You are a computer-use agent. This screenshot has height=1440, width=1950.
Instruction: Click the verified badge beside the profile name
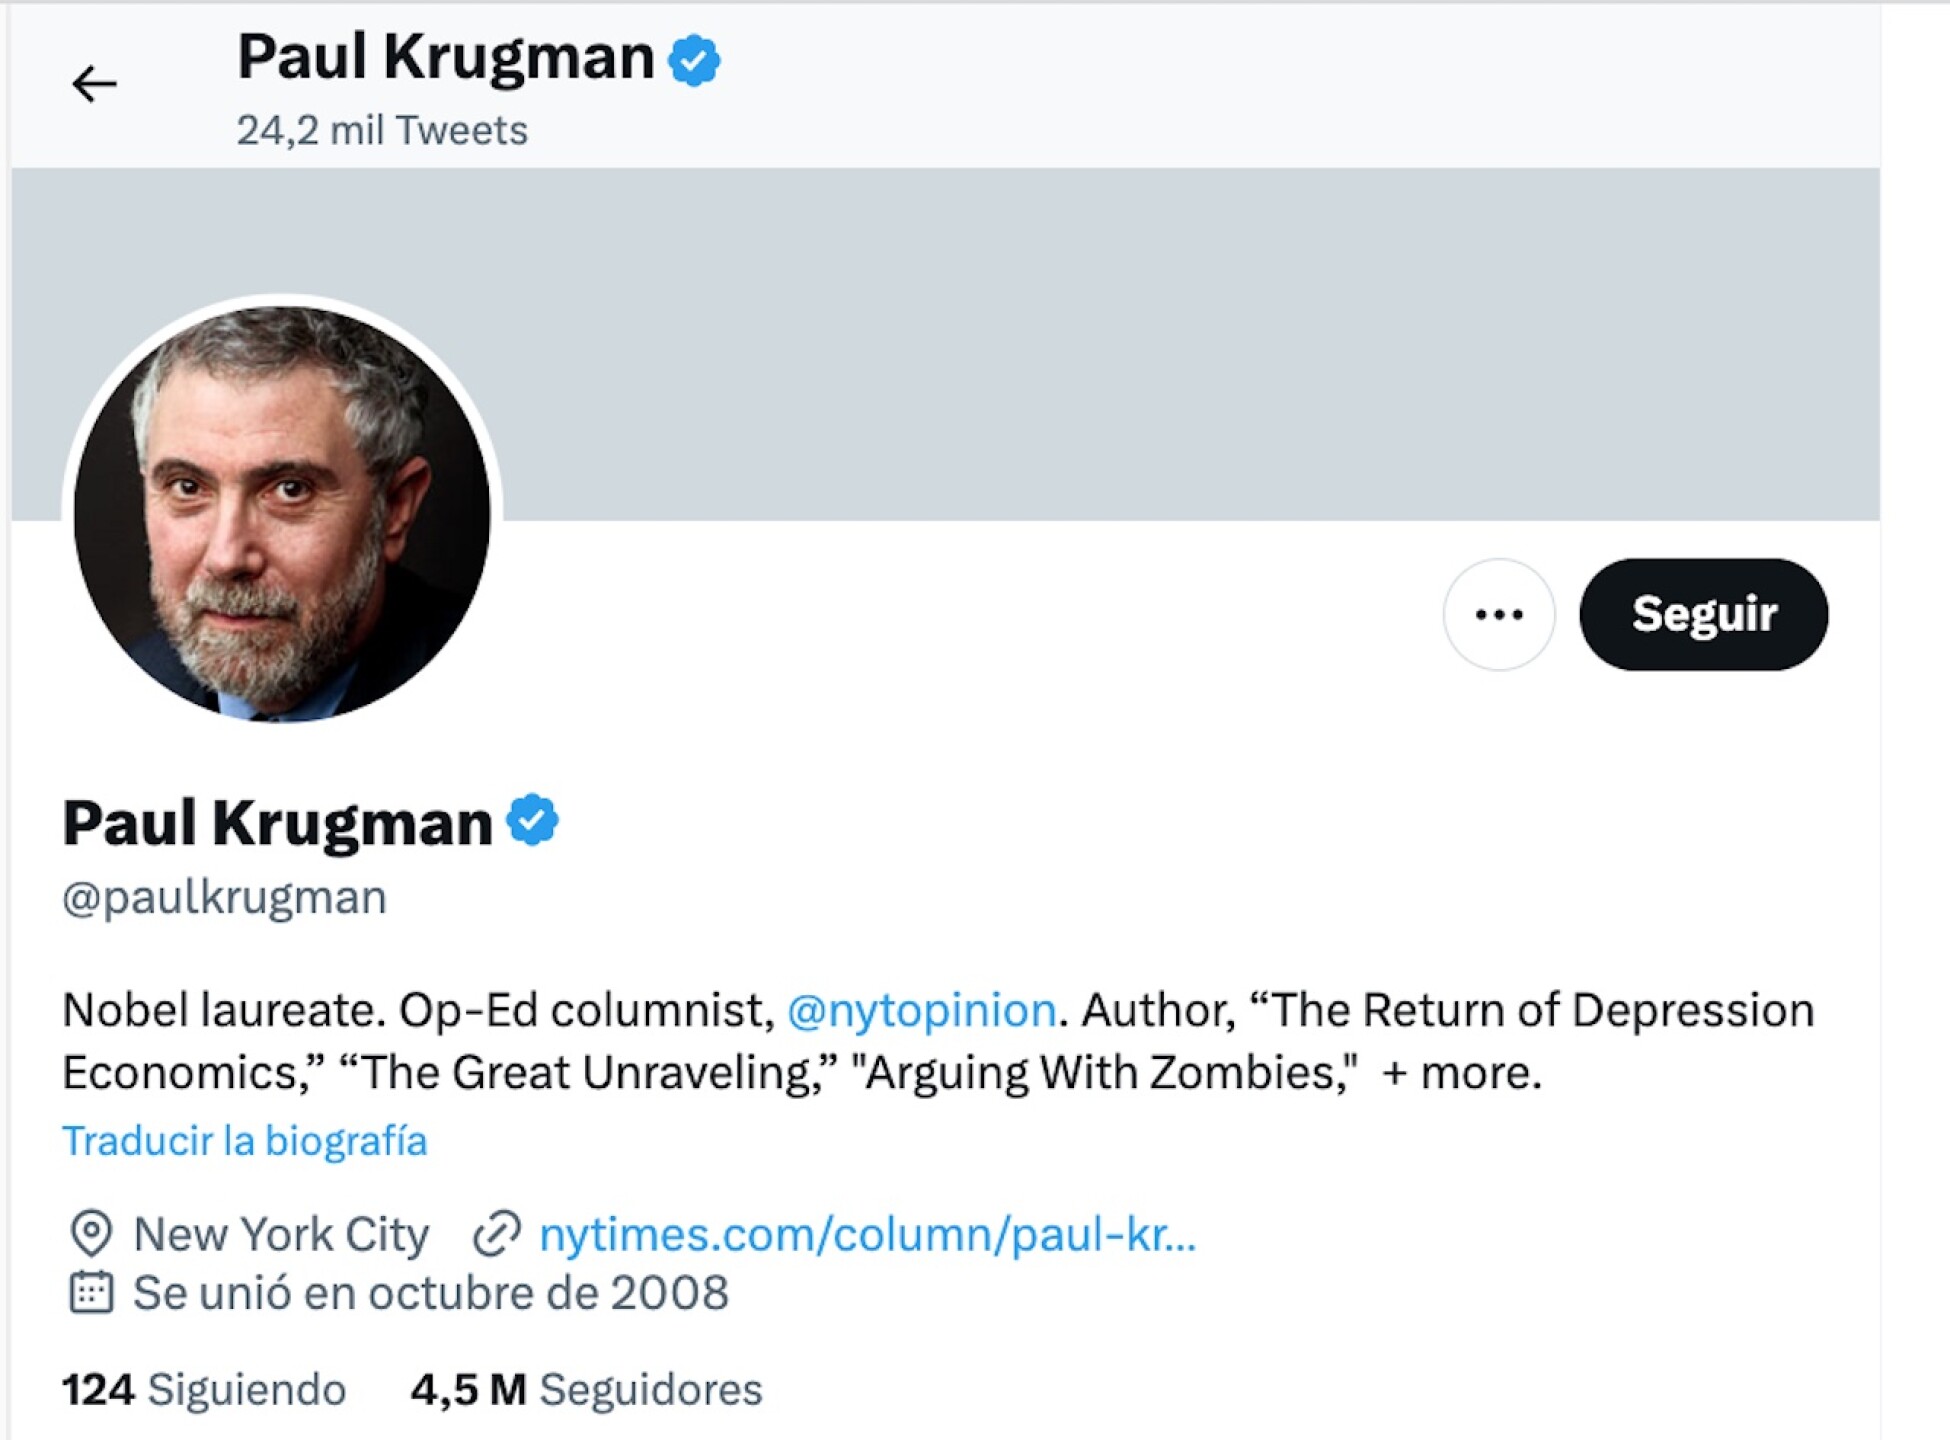click(532, 821)
